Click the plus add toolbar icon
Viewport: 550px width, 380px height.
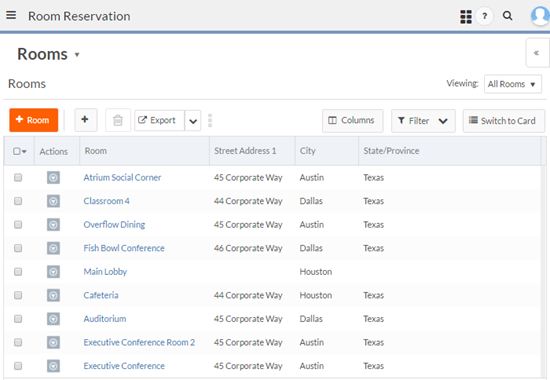(x=86, y=120)
